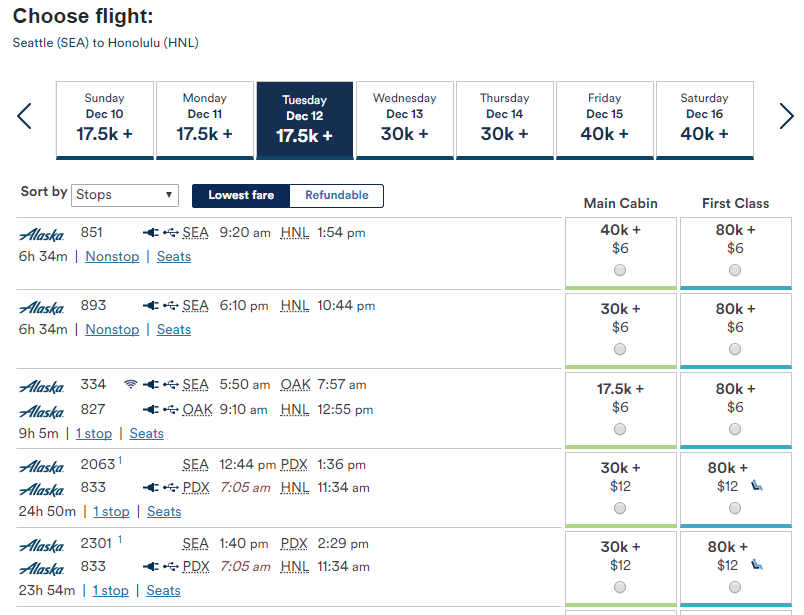Click power outlet icon on flight 827
804x615 pixels.
click(151, 410)
